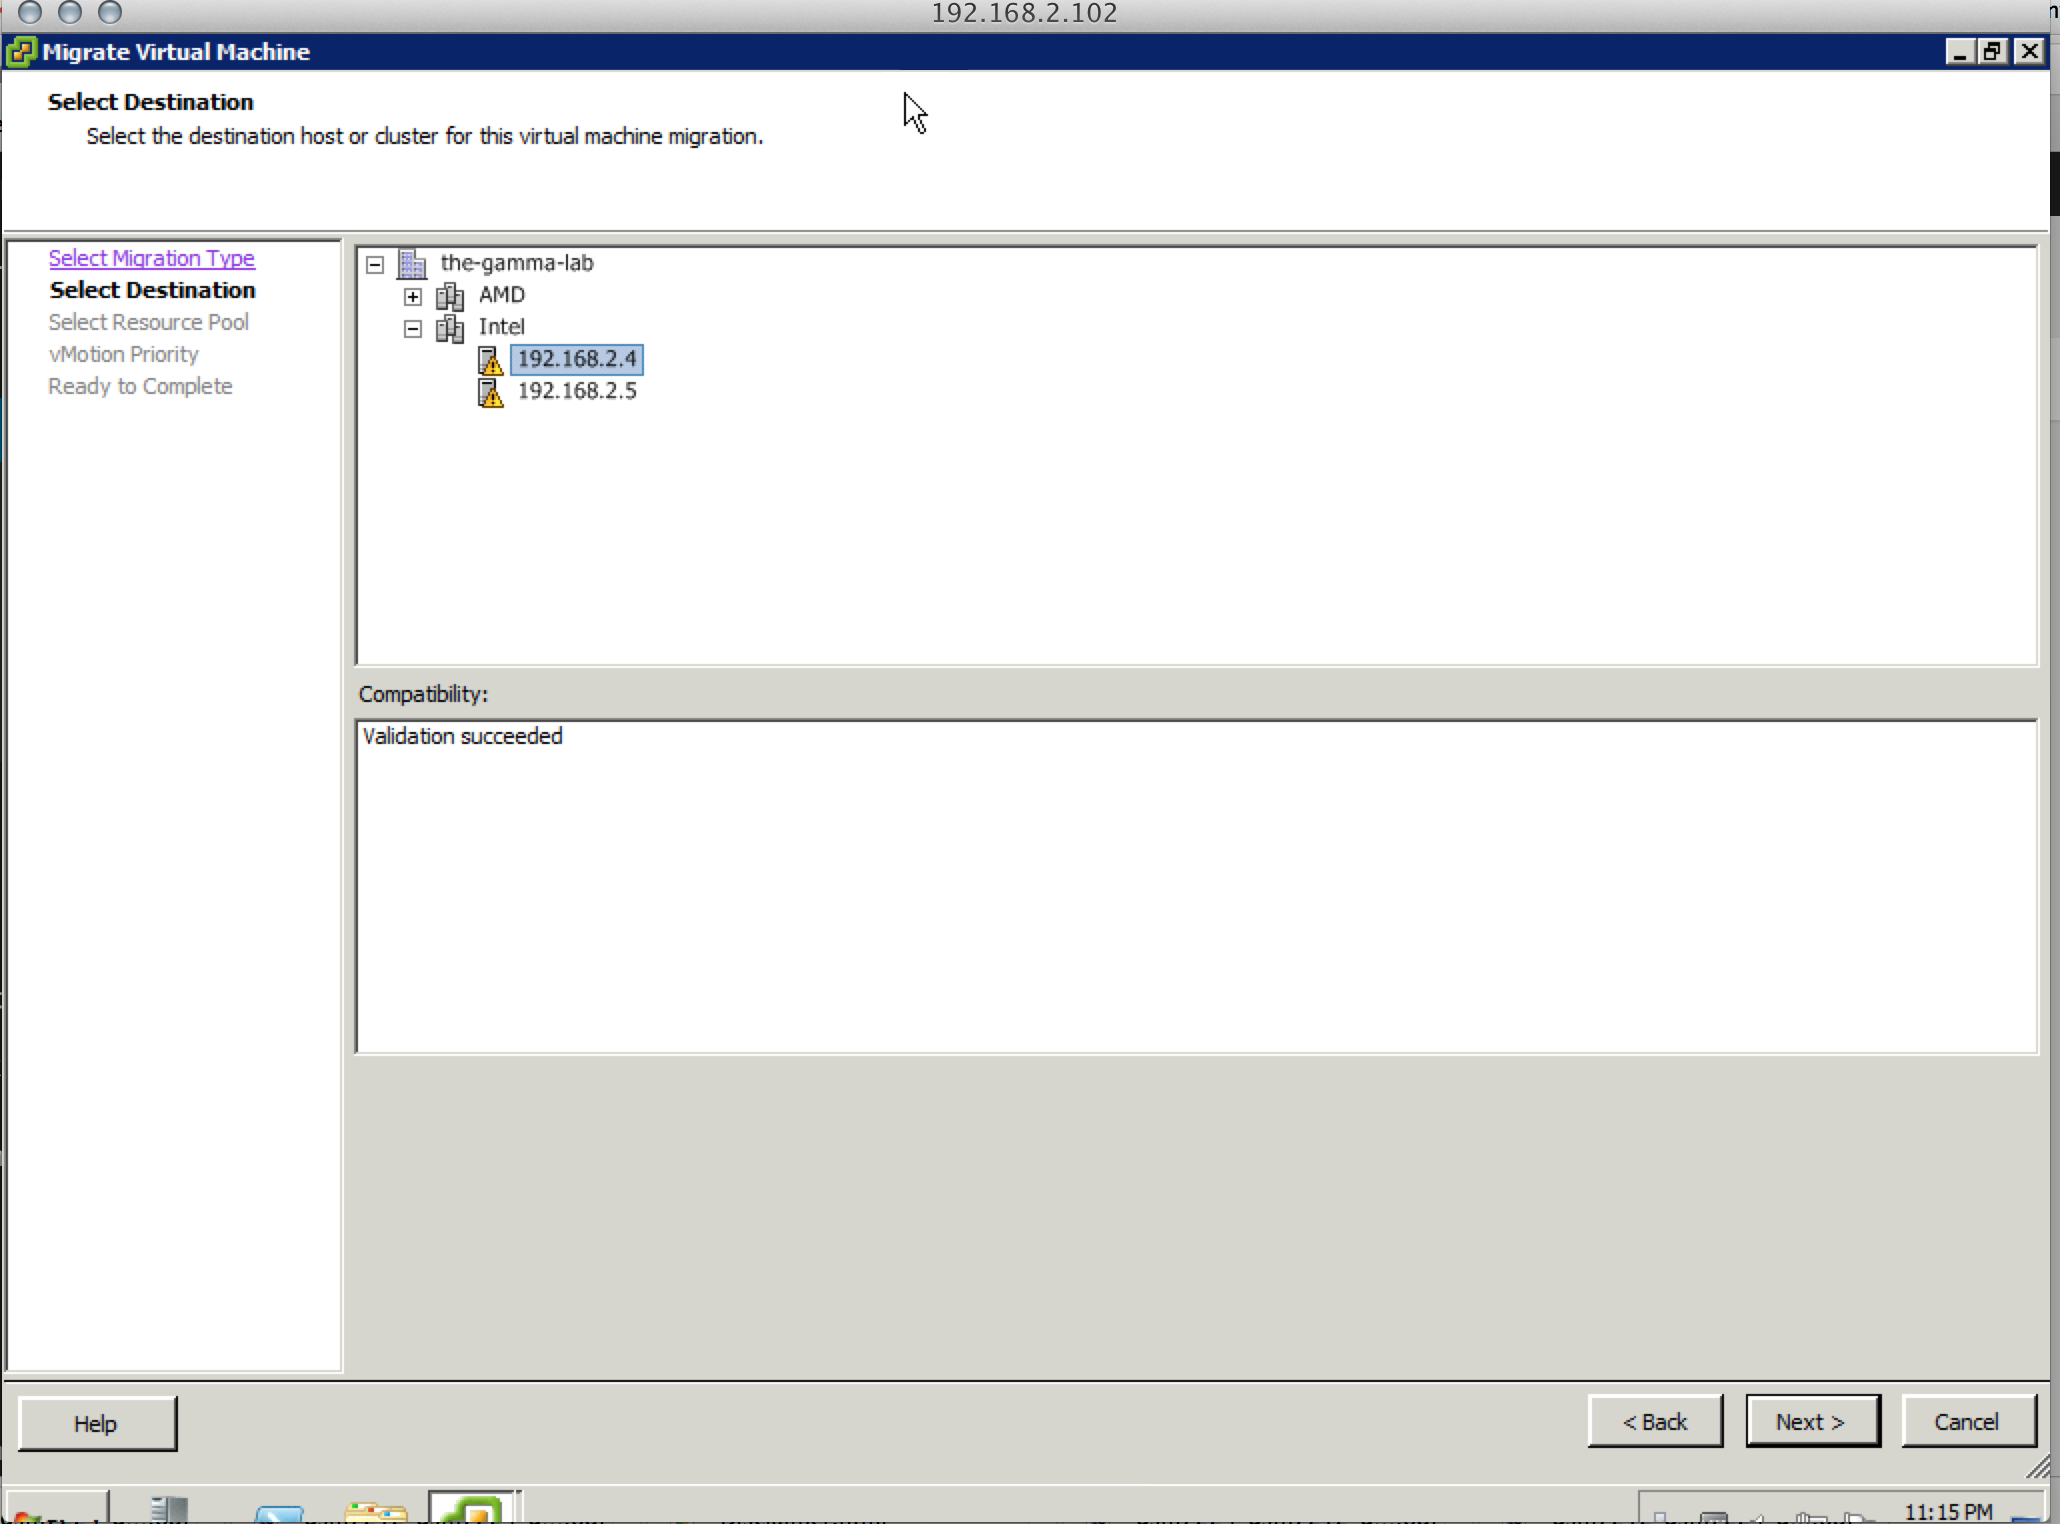
Task: Click the Migrate Virtual Machine title icon
Action: [x=21, y=52]
